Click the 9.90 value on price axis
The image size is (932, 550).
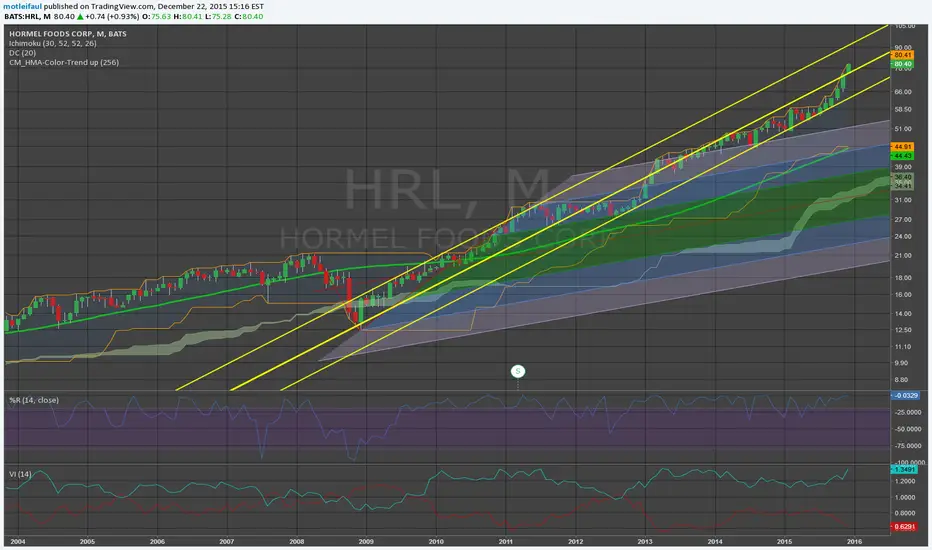pyautogui.click(x=902, y=363)
